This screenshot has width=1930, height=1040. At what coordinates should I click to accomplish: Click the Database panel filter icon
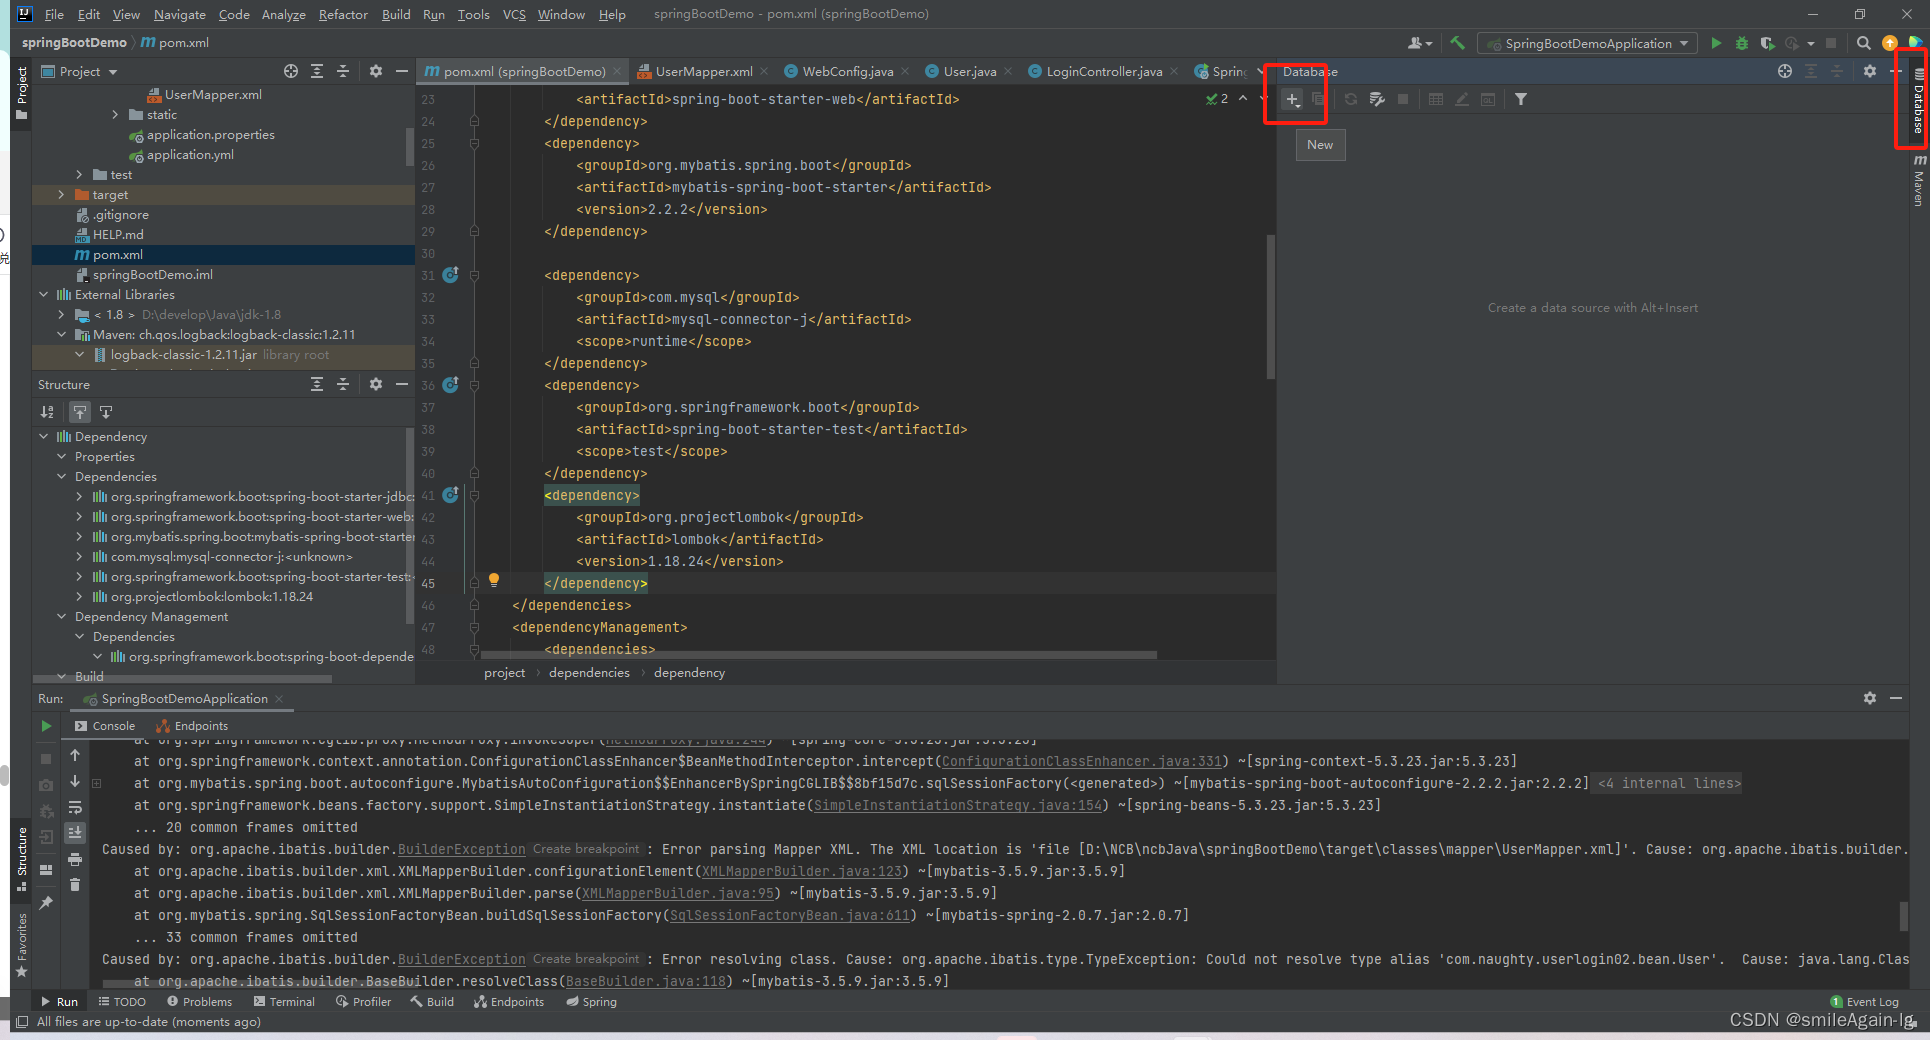pyautogui.click(x=1520, y=100)
